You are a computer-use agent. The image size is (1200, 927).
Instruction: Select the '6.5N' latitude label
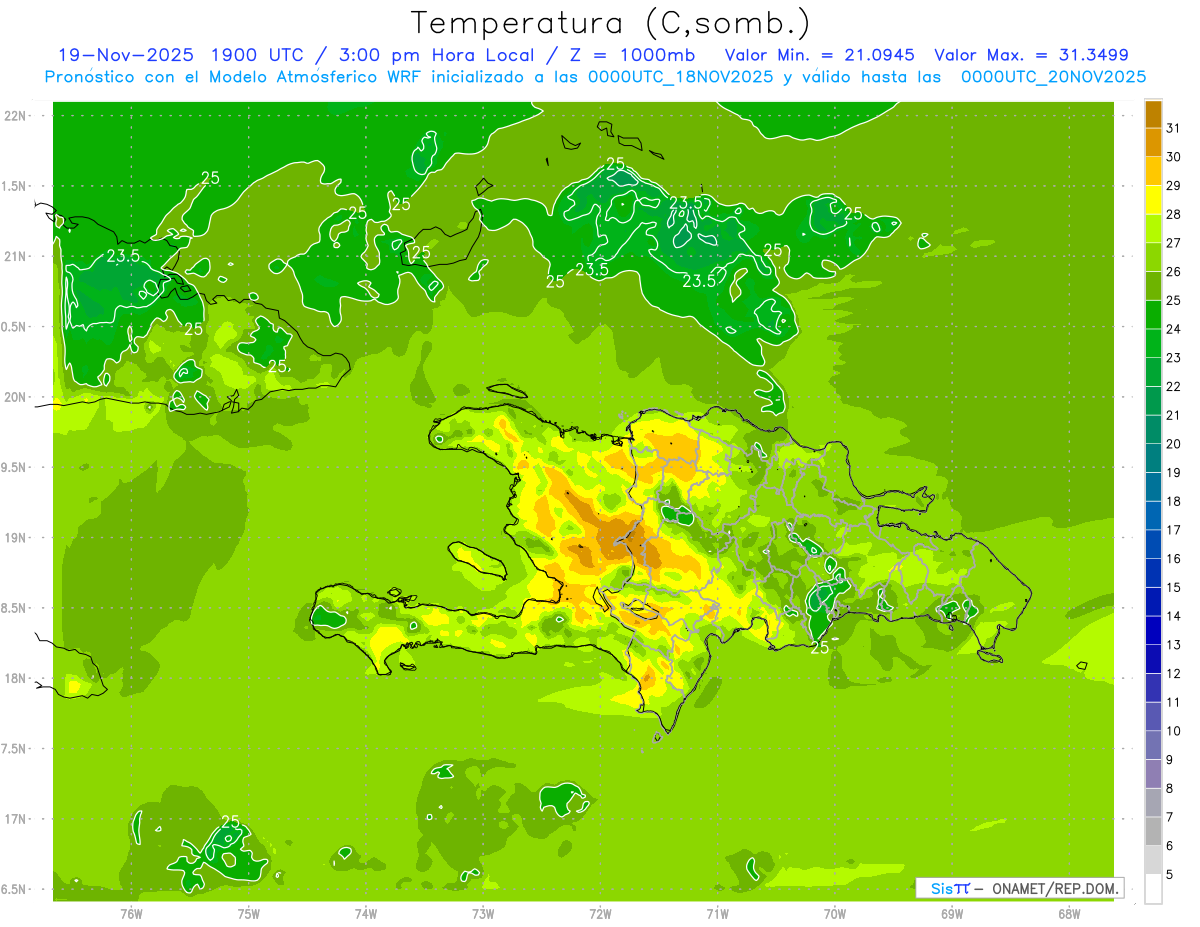coord(15,889)
